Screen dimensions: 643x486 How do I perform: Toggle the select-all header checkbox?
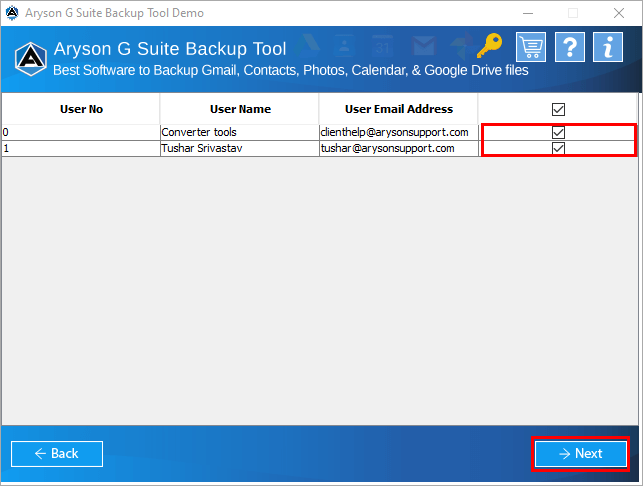point(558,110)
